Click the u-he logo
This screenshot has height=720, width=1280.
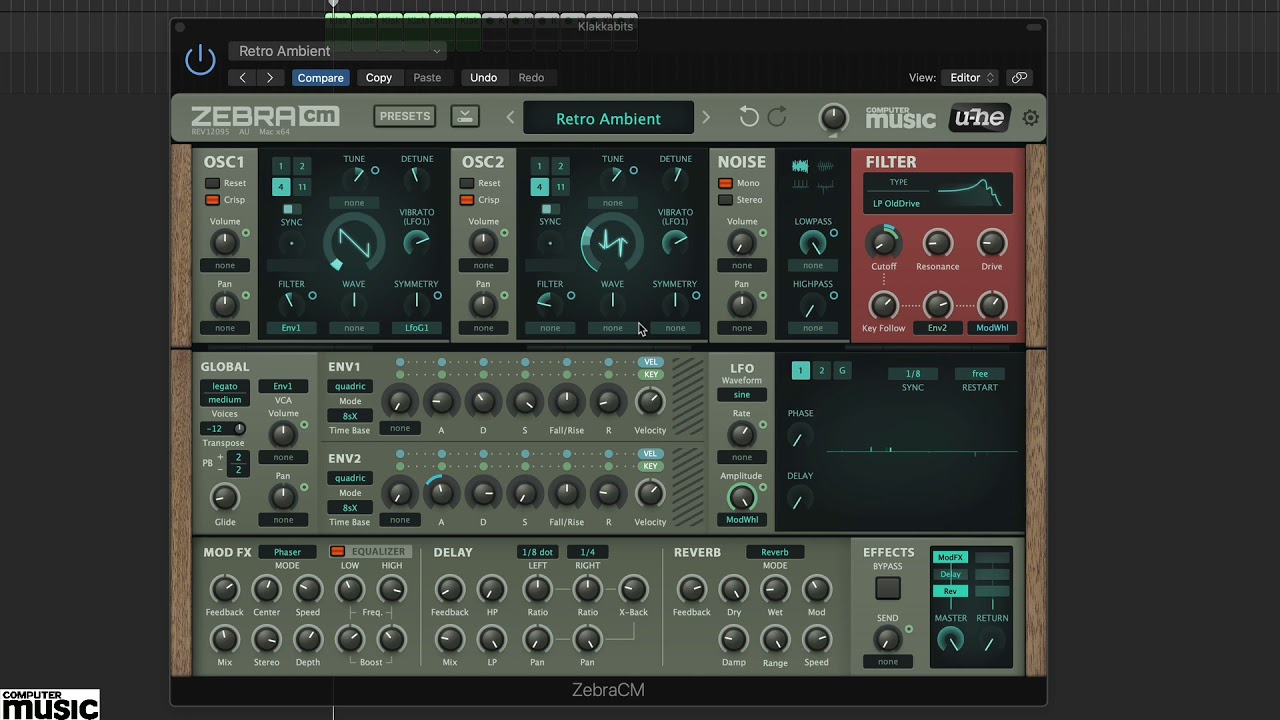(978, 117)
